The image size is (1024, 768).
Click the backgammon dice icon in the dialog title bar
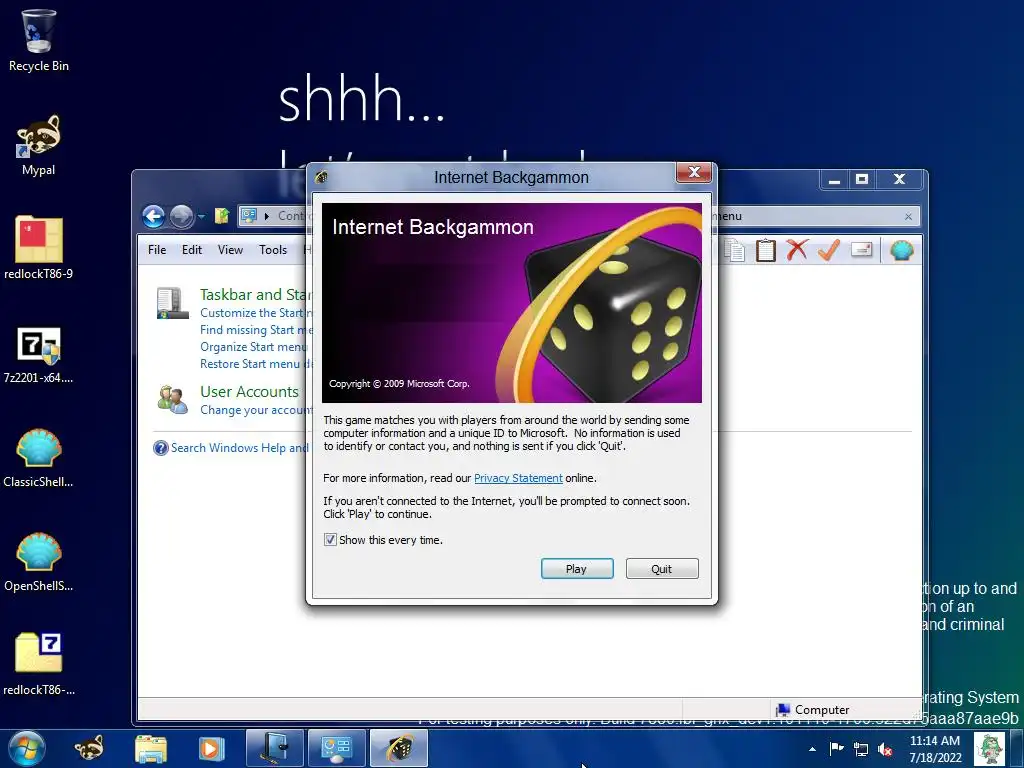321,177
